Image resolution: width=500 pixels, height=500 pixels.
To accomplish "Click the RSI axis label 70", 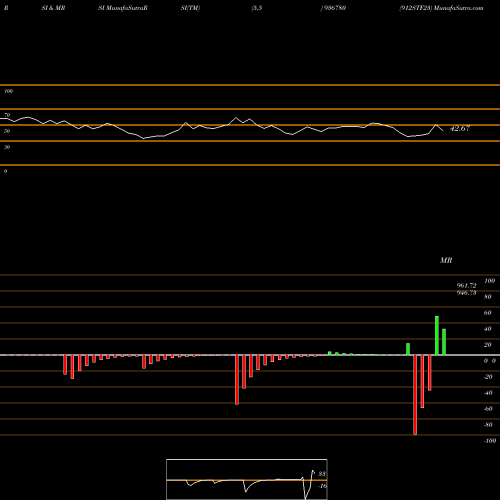I will 7,115.
